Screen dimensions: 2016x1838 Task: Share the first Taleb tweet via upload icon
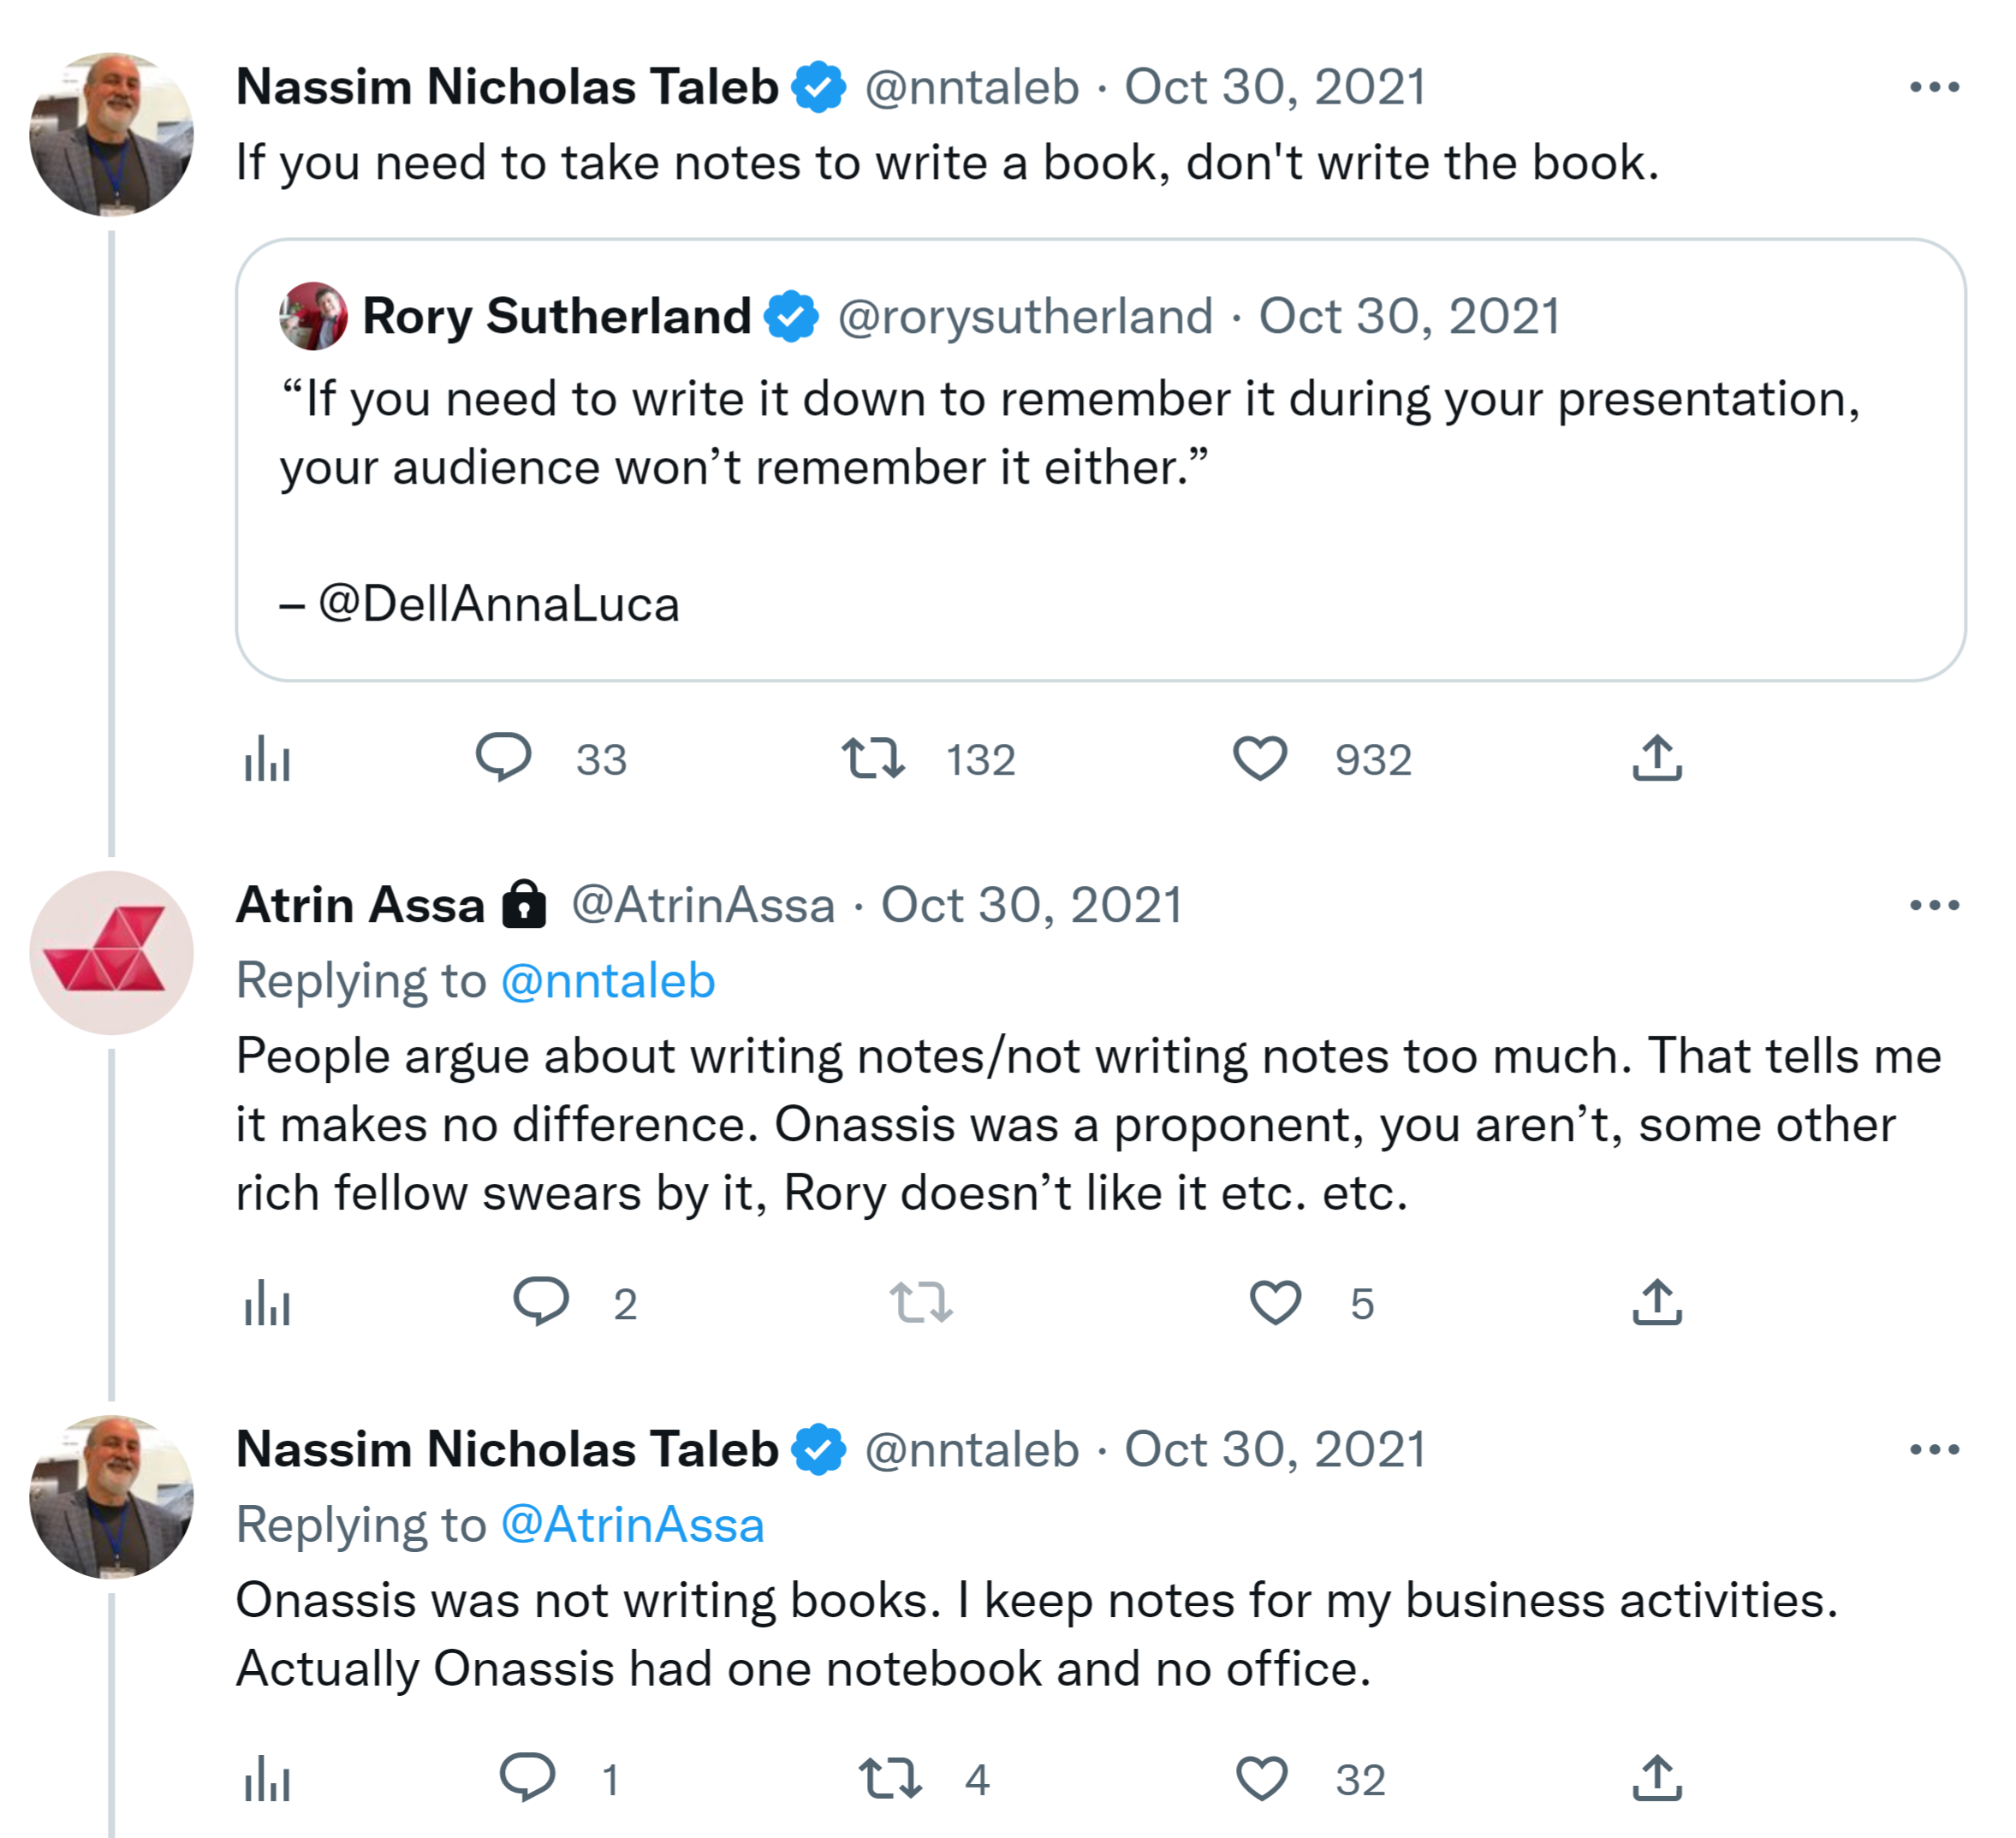pos(1657,759)
